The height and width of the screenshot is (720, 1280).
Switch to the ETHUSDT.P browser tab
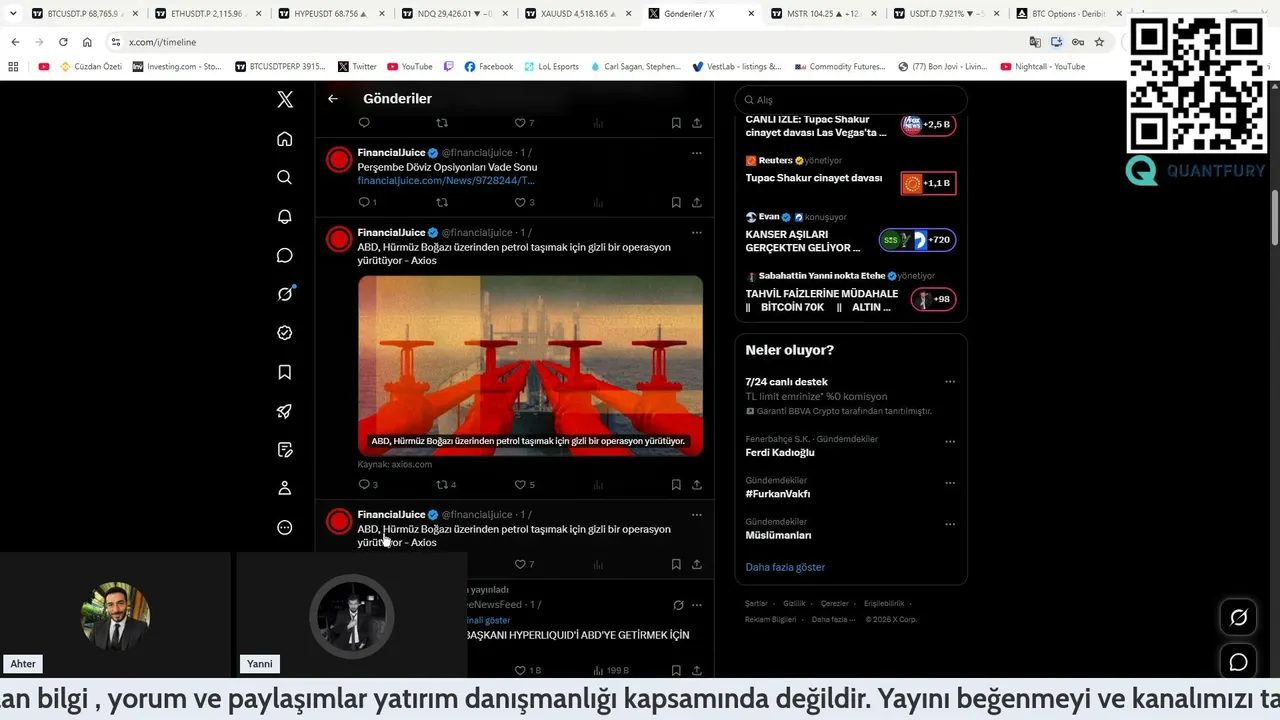(208, 14)
